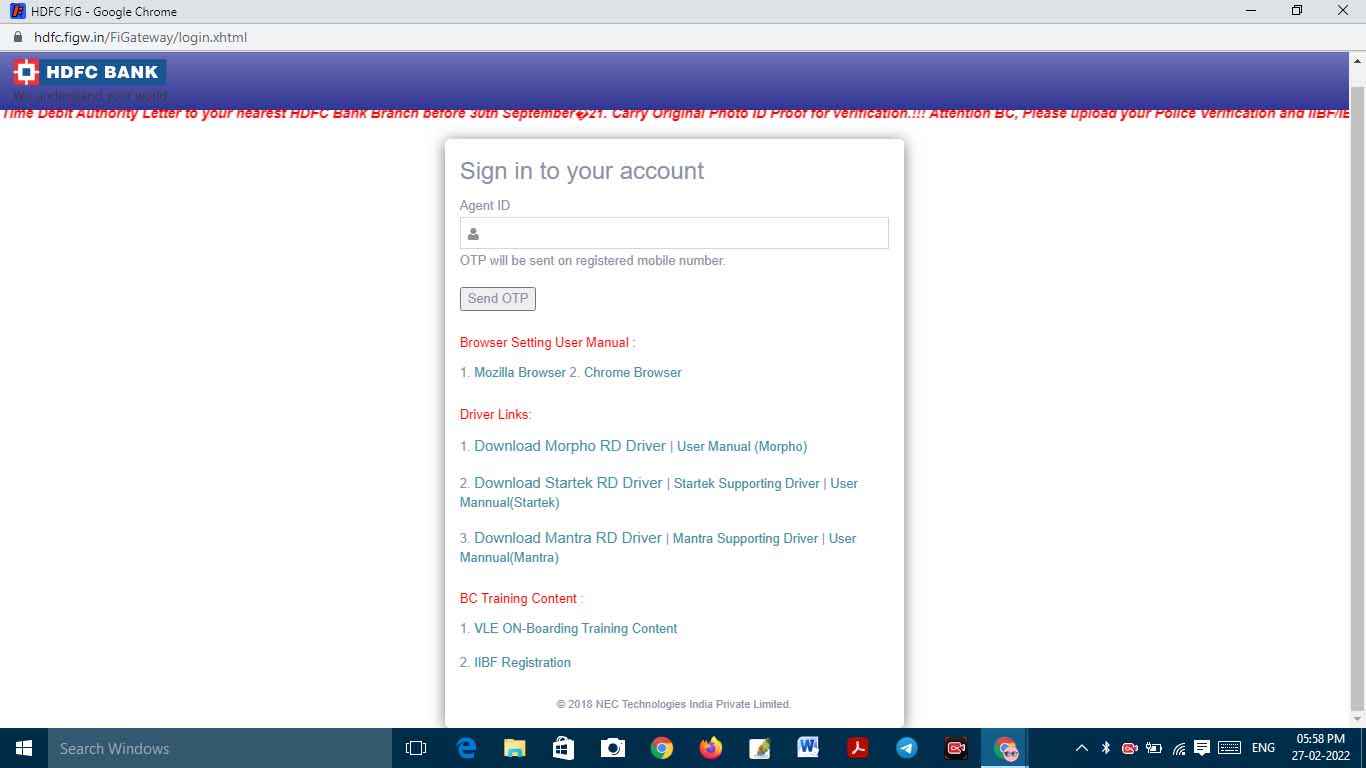Open File Explorer from taskbar
Viewport: 1366px width, 768px height.
click(514, 748)
